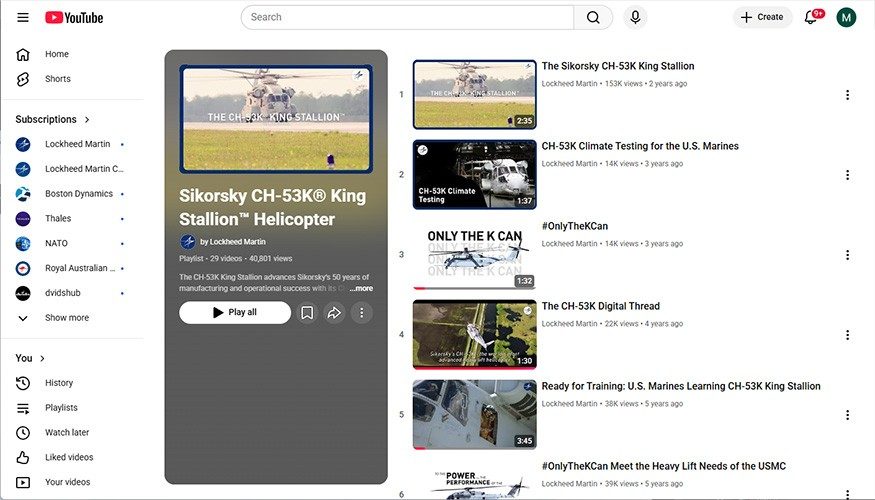Viewport: 875px width, 500px height.
Task: Click the History clock icon
Action: pos(23,383)
